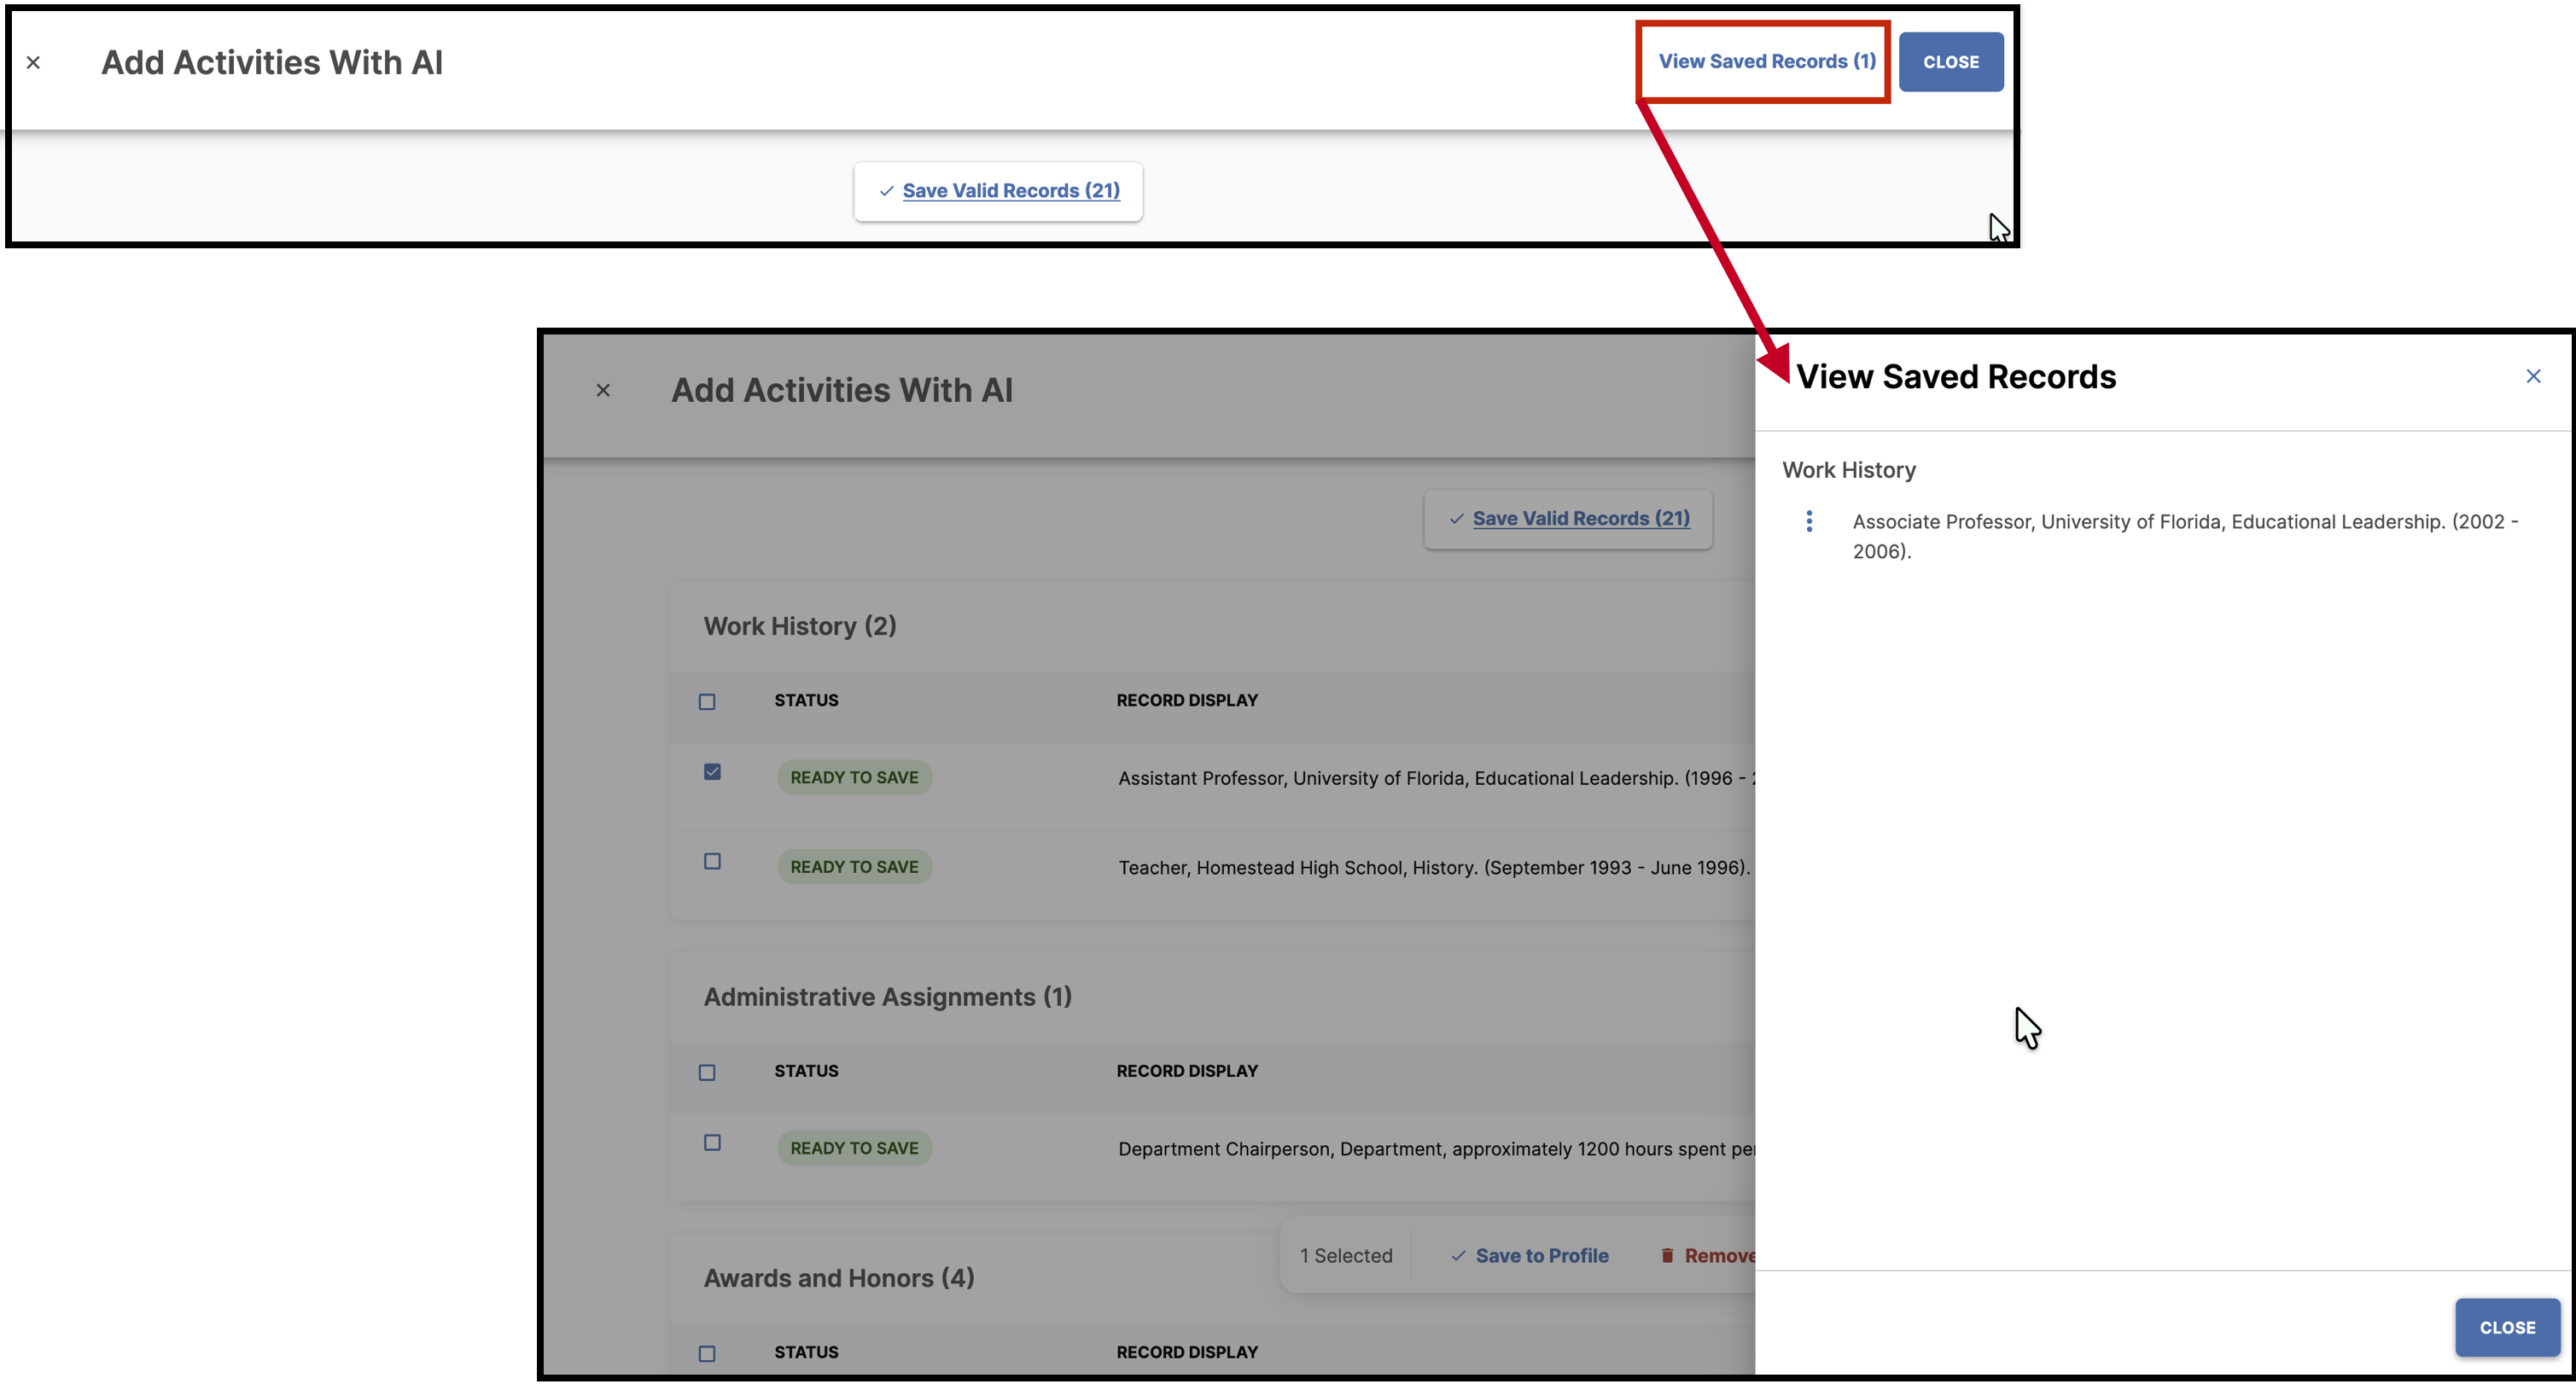
Task: Click the X icon beside top Add Activities With AI title
Action: (x=33, y=63)
